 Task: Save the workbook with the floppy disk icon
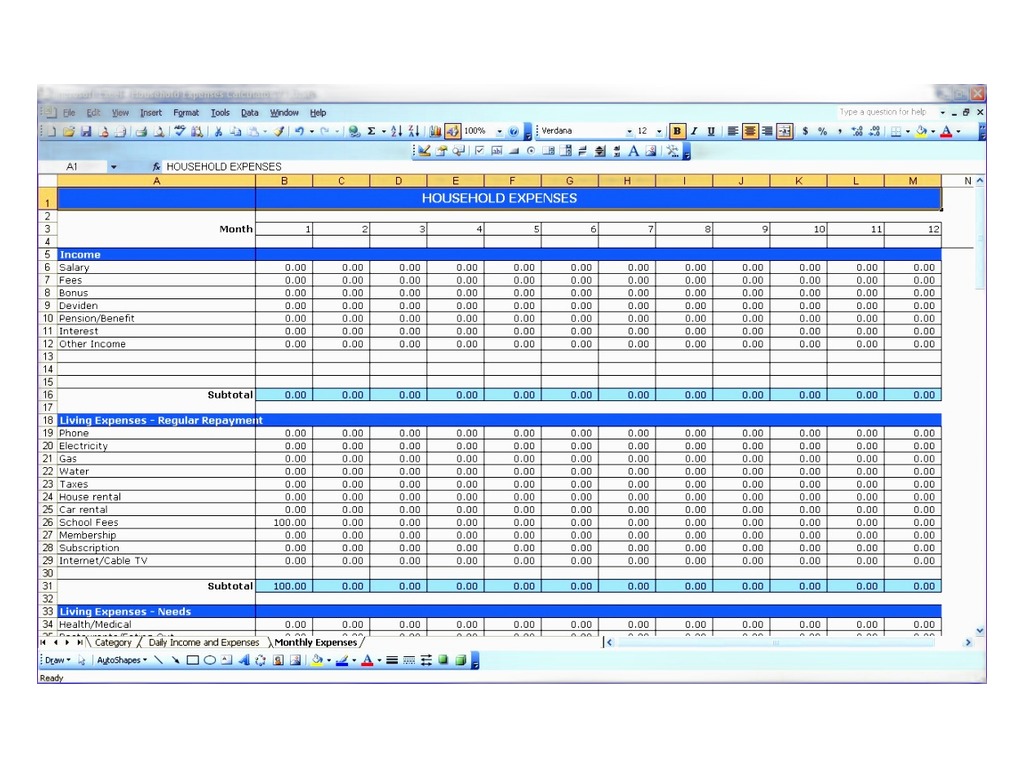86,131
